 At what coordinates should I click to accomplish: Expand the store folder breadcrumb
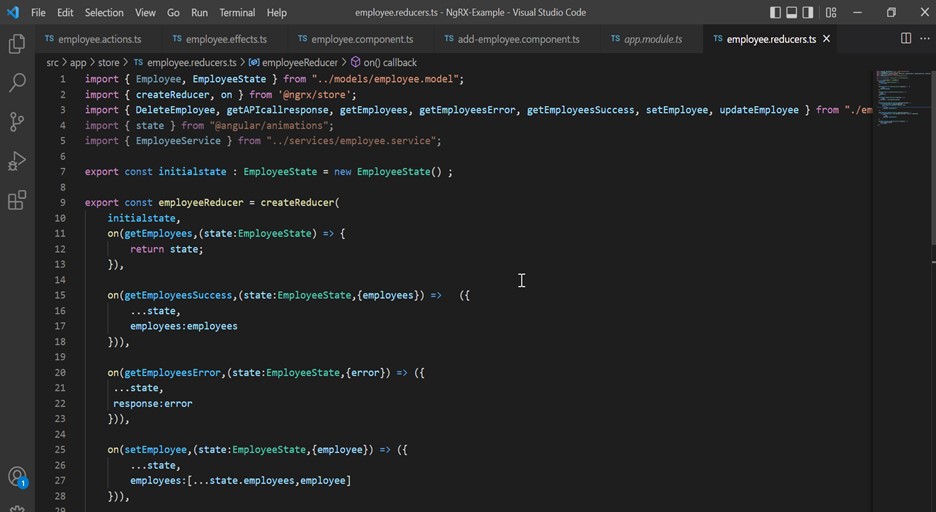(x=108, y=62)
